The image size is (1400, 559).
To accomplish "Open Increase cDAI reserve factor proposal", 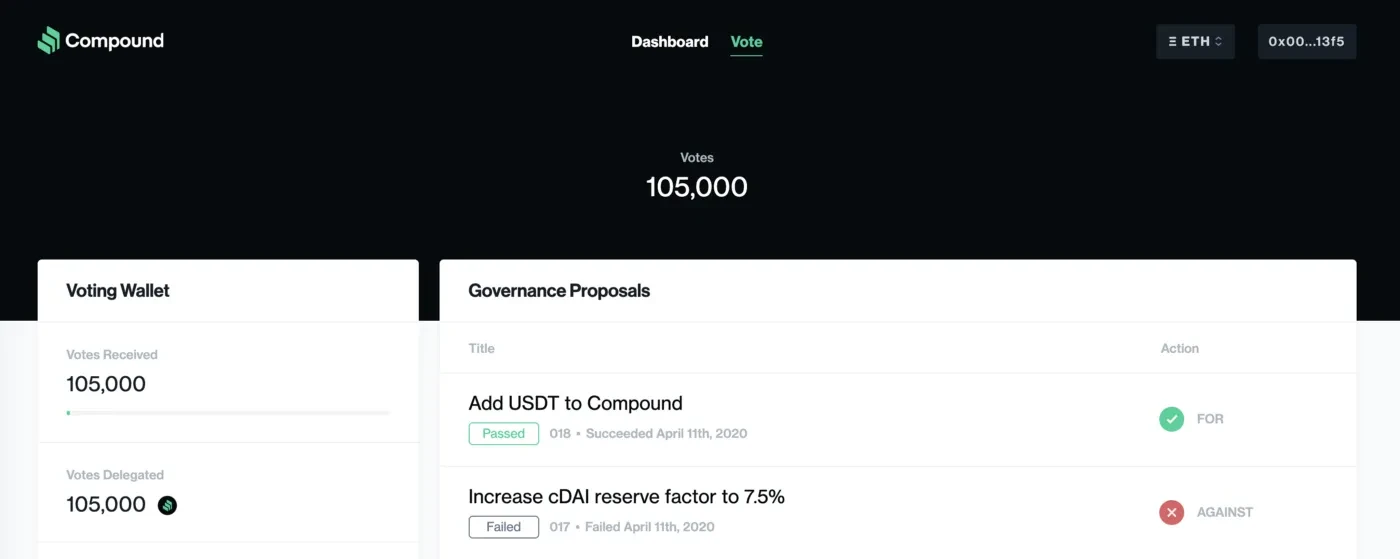I will point(626,497).
